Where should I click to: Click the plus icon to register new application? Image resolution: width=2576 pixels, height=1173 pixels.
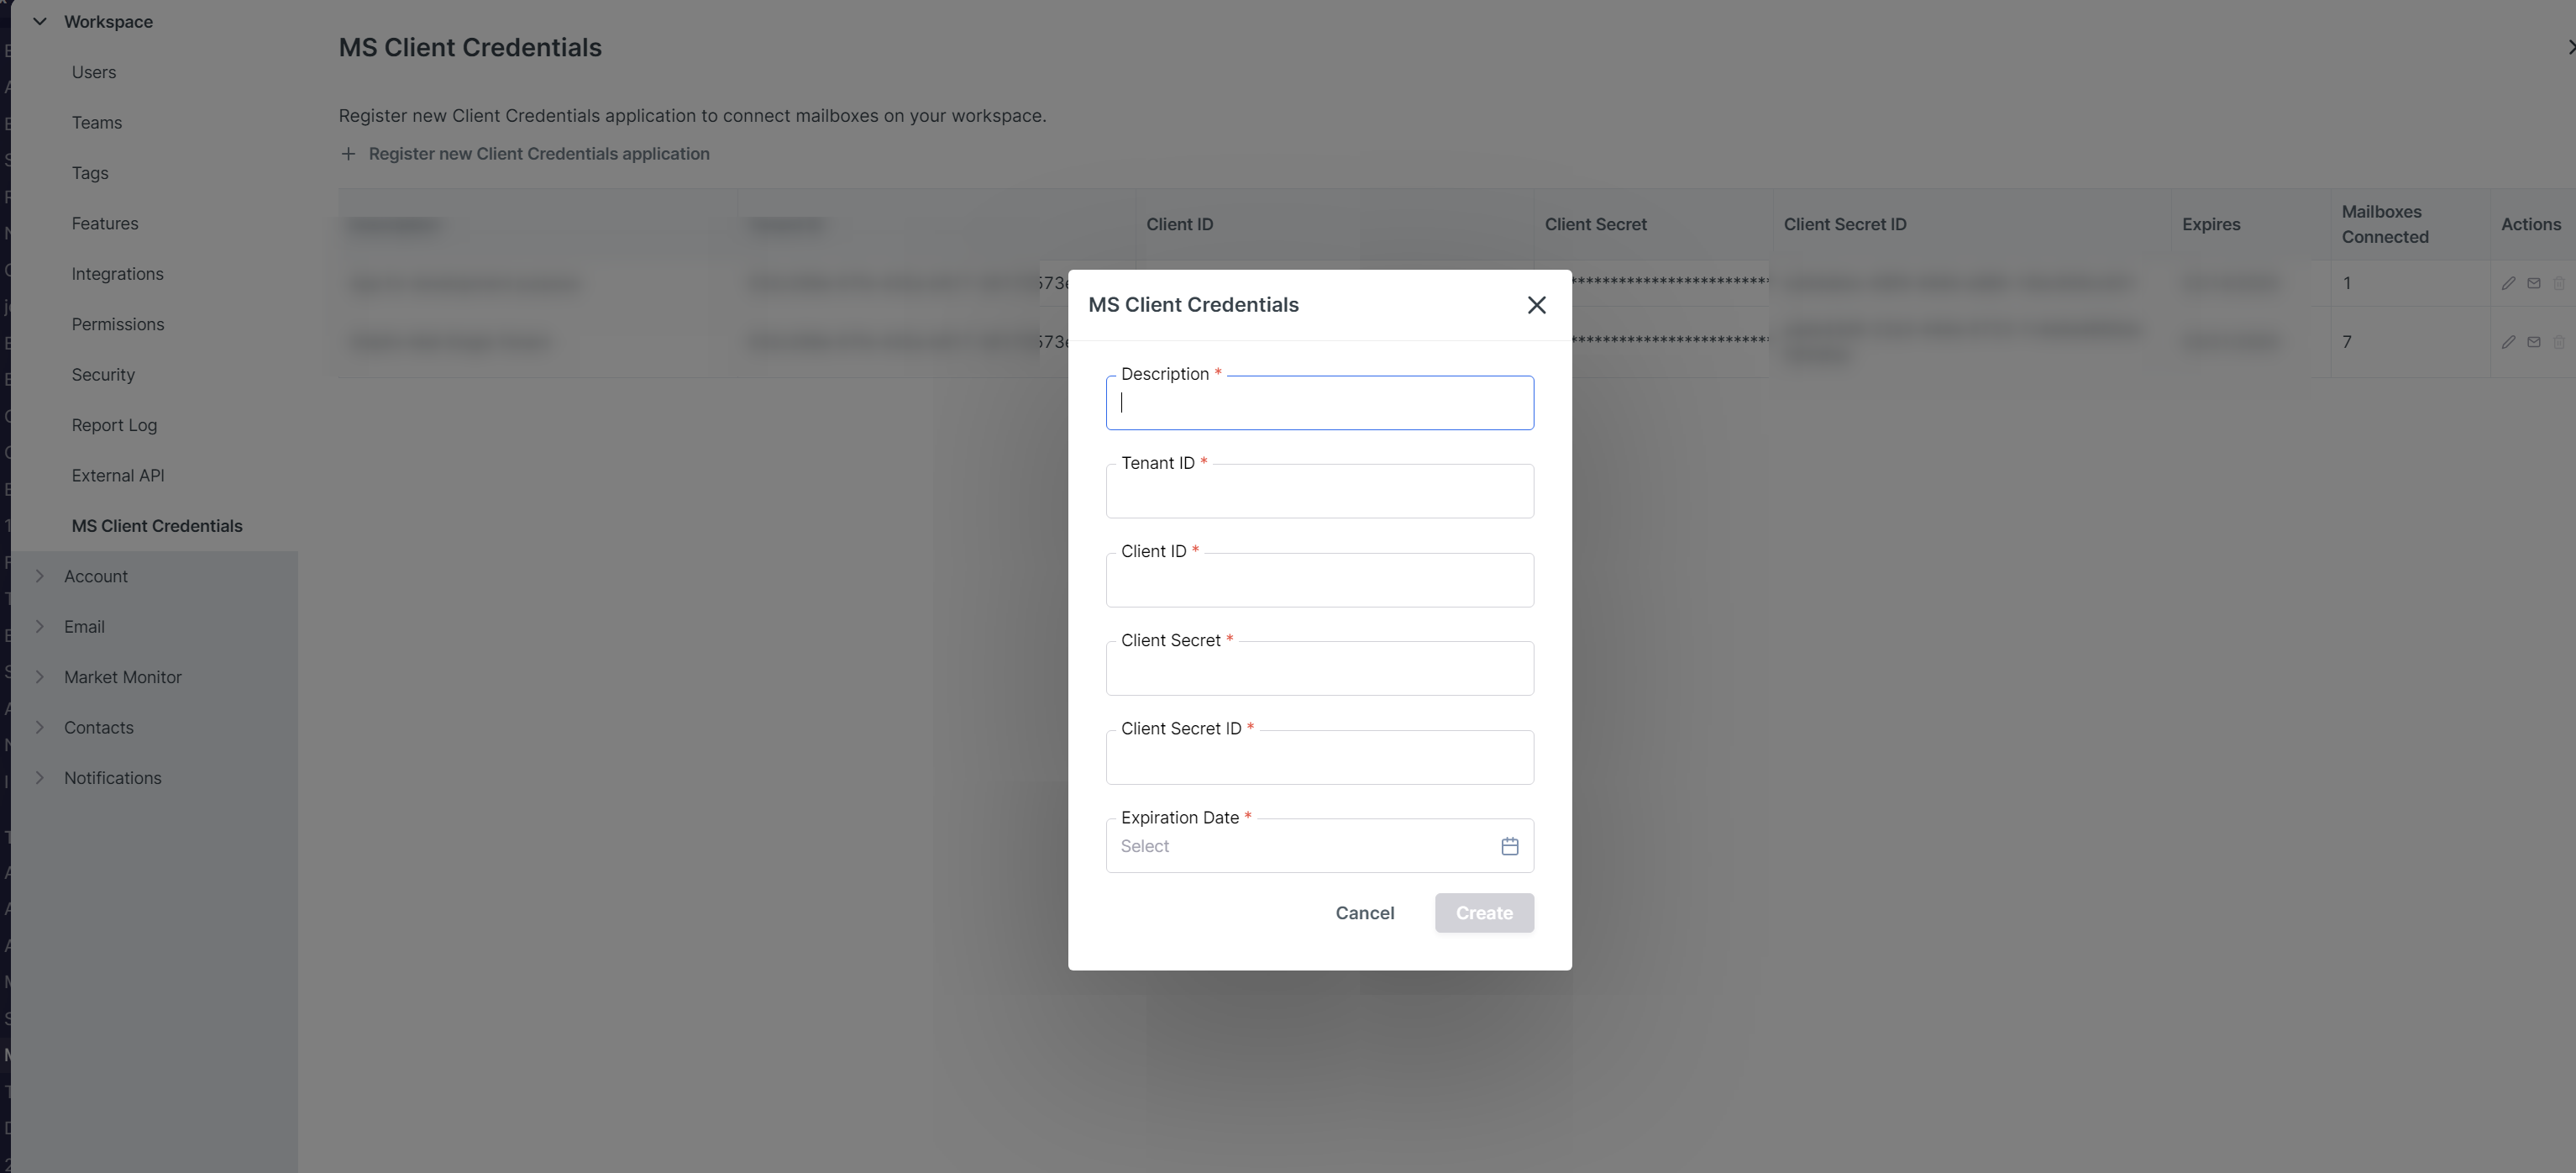point(348,154)
